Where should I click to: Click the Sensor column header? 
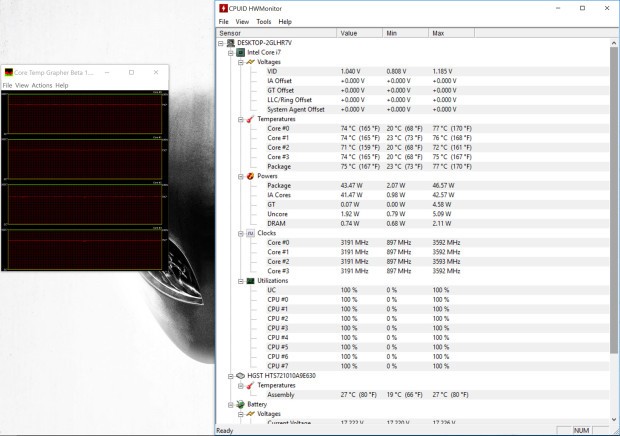276,33
